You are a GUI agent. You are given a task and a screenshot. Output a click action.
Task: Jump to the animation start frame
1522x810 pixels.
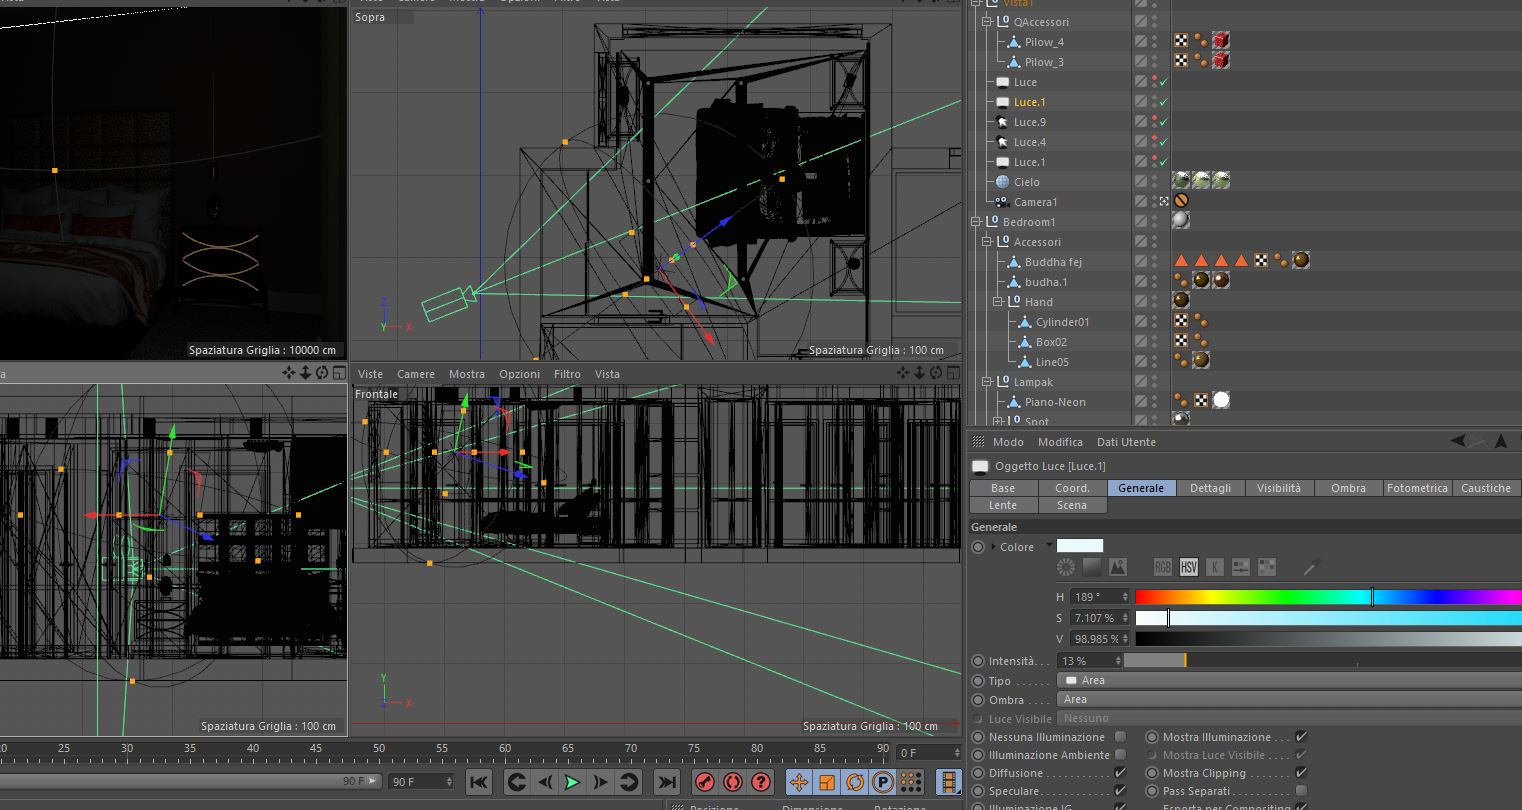point(478,782)
